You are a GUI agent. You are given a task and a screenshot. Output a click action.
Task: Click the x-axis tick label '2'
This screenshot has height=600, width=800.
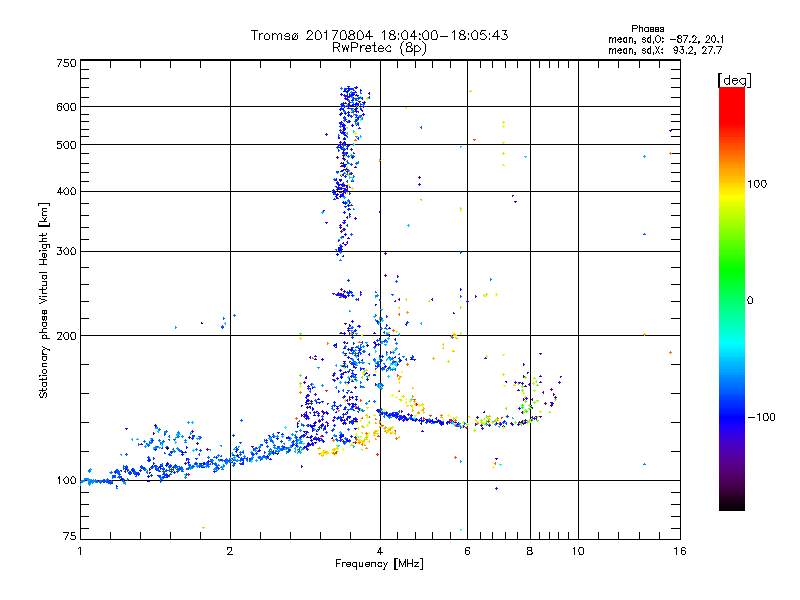(x=230, y=551)
